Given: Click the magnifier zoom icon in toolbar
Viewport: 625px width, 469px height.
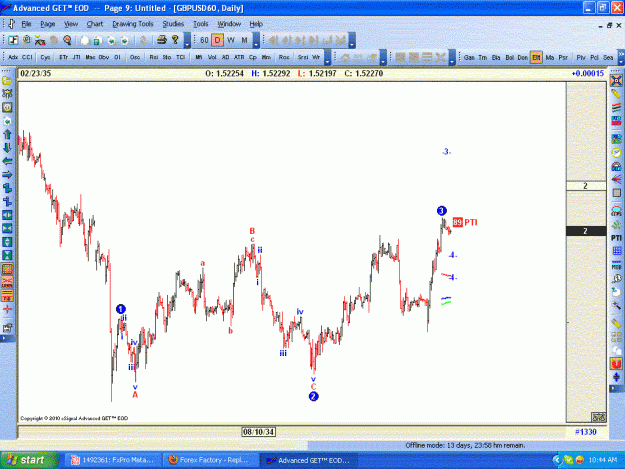Looking at the screenshot, I should [67, 40].
